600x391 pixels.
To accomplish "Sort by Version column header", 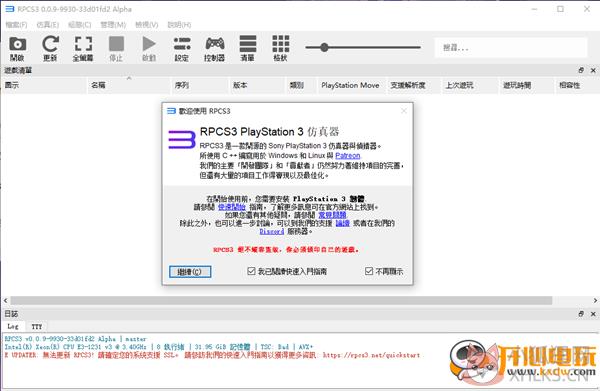I will 257,85.
